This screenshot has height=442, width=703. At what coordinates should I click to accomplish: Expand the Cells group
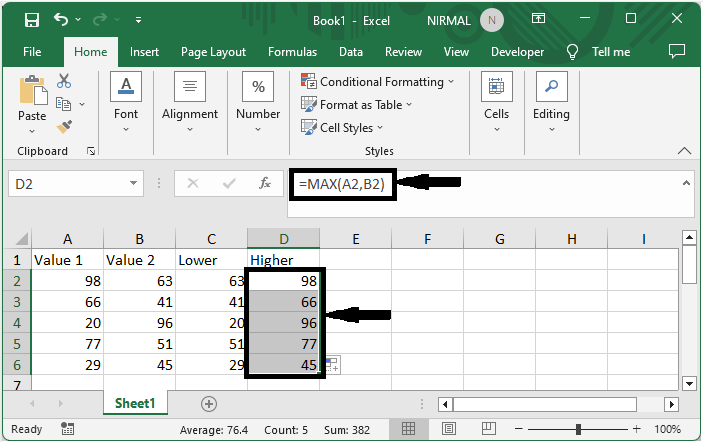(496, 102)
